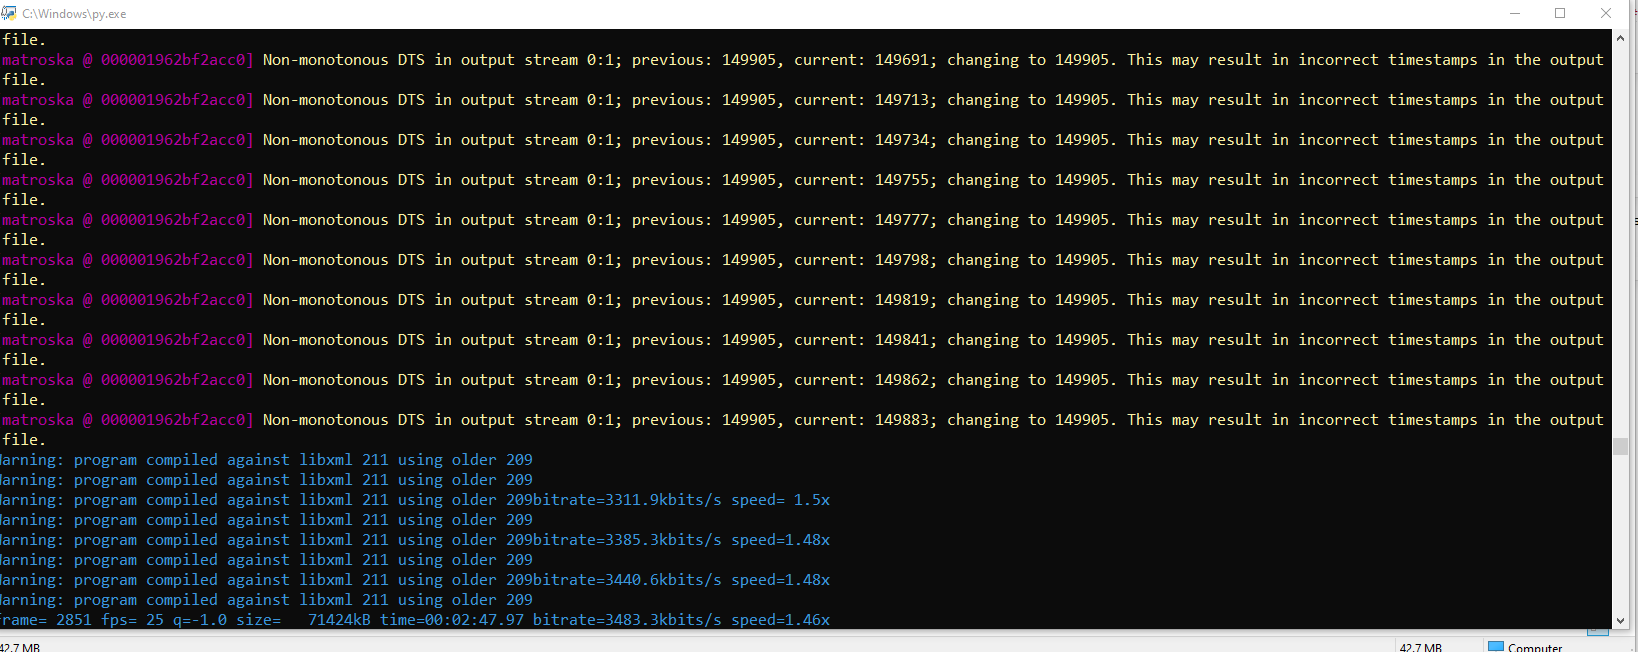Screen dimensions: 1638x652
Task: Click the C:\Windows\py.exe title text
Action: tap(74, 14)
